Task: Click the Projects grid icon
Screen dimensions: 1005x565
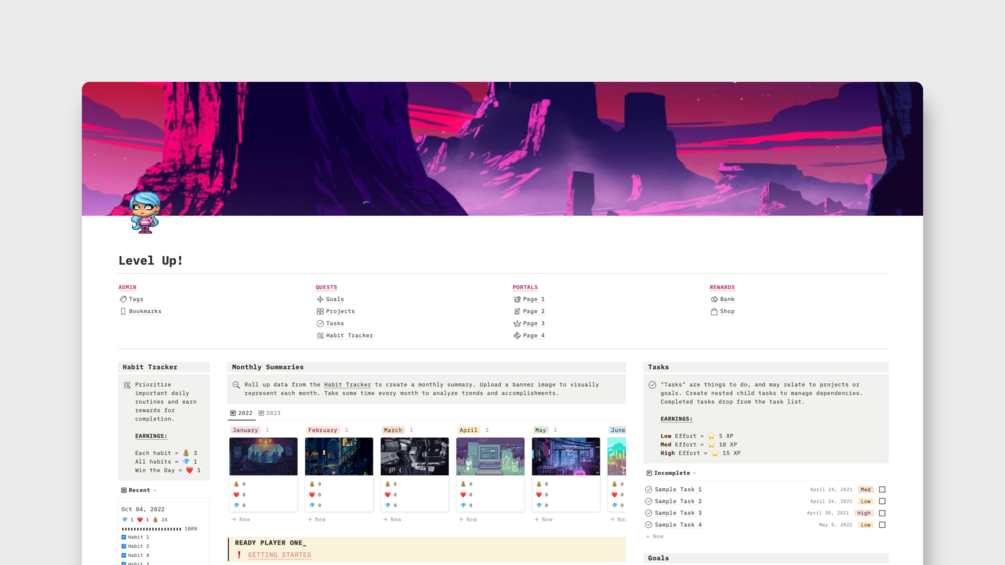Action: 320,311
